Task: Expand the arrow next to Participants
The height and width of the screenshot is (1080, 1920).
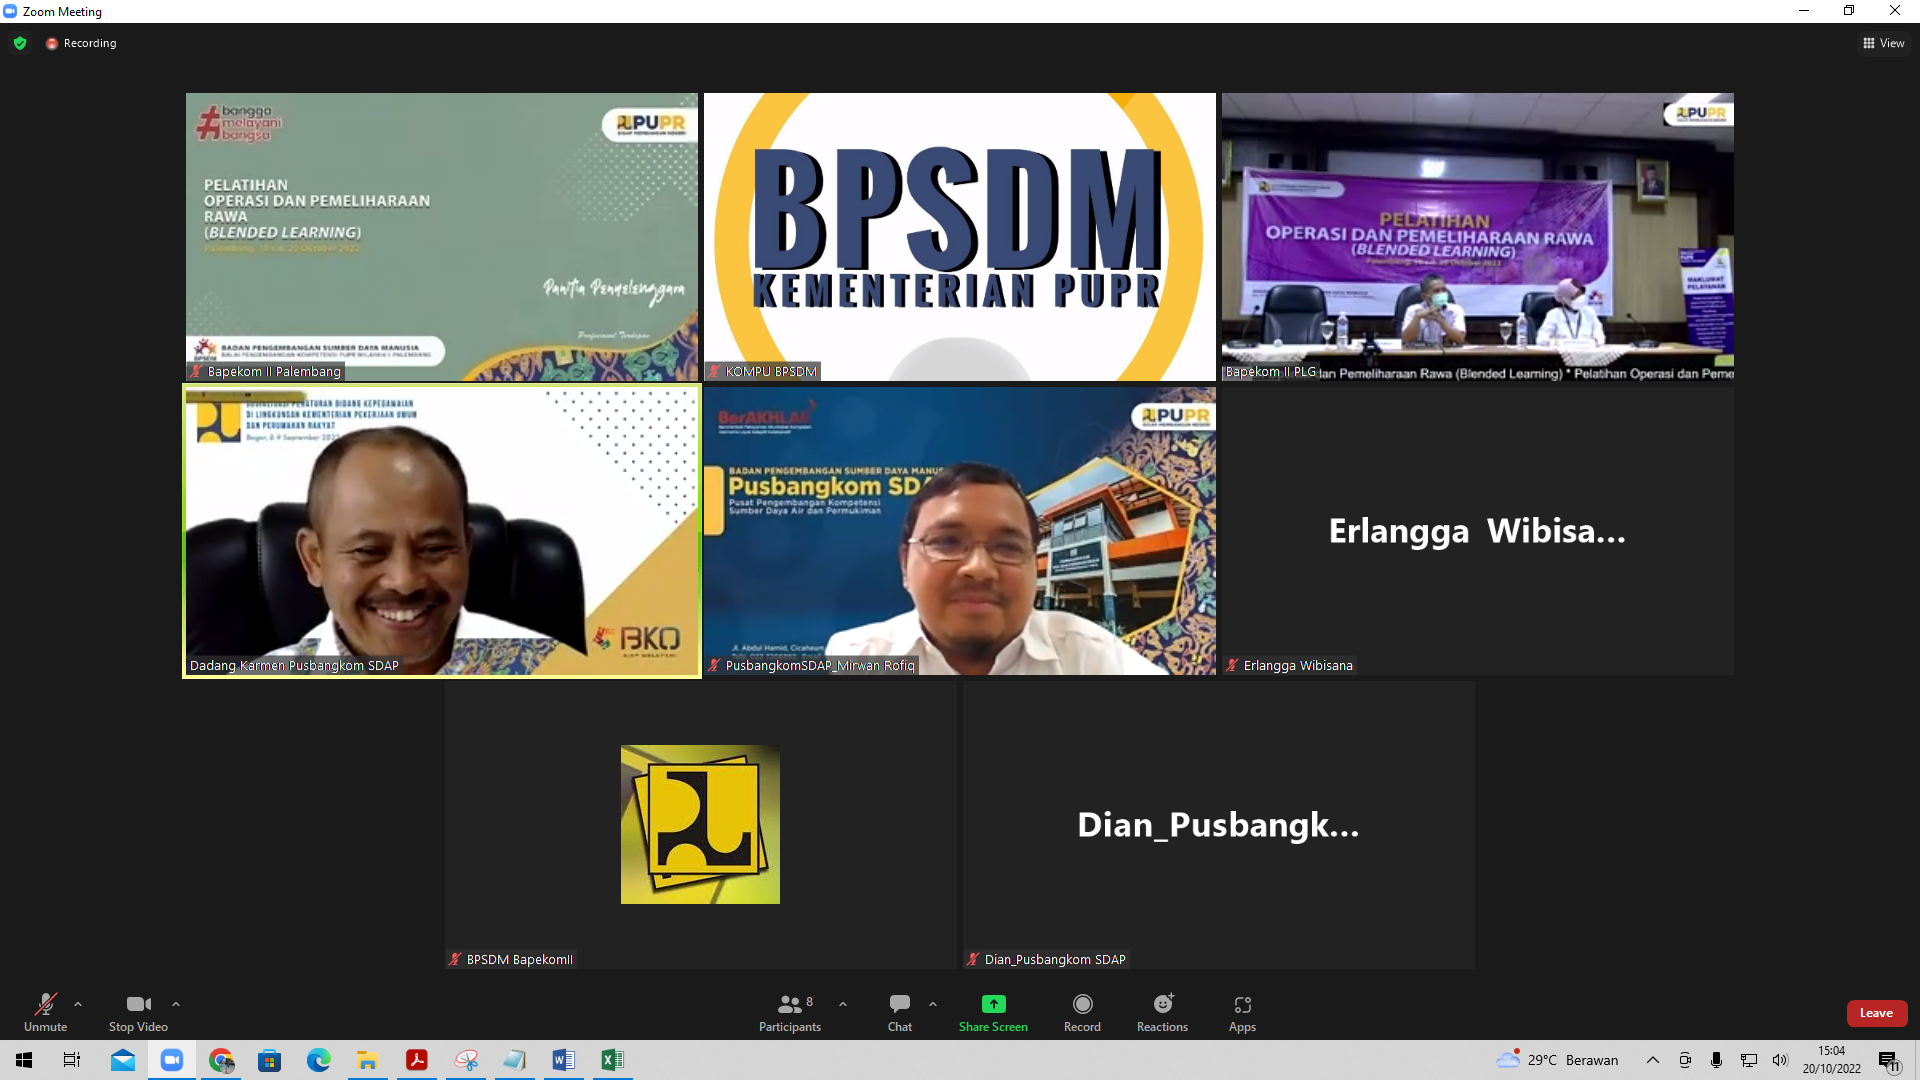Action: tap(843, 1004)
